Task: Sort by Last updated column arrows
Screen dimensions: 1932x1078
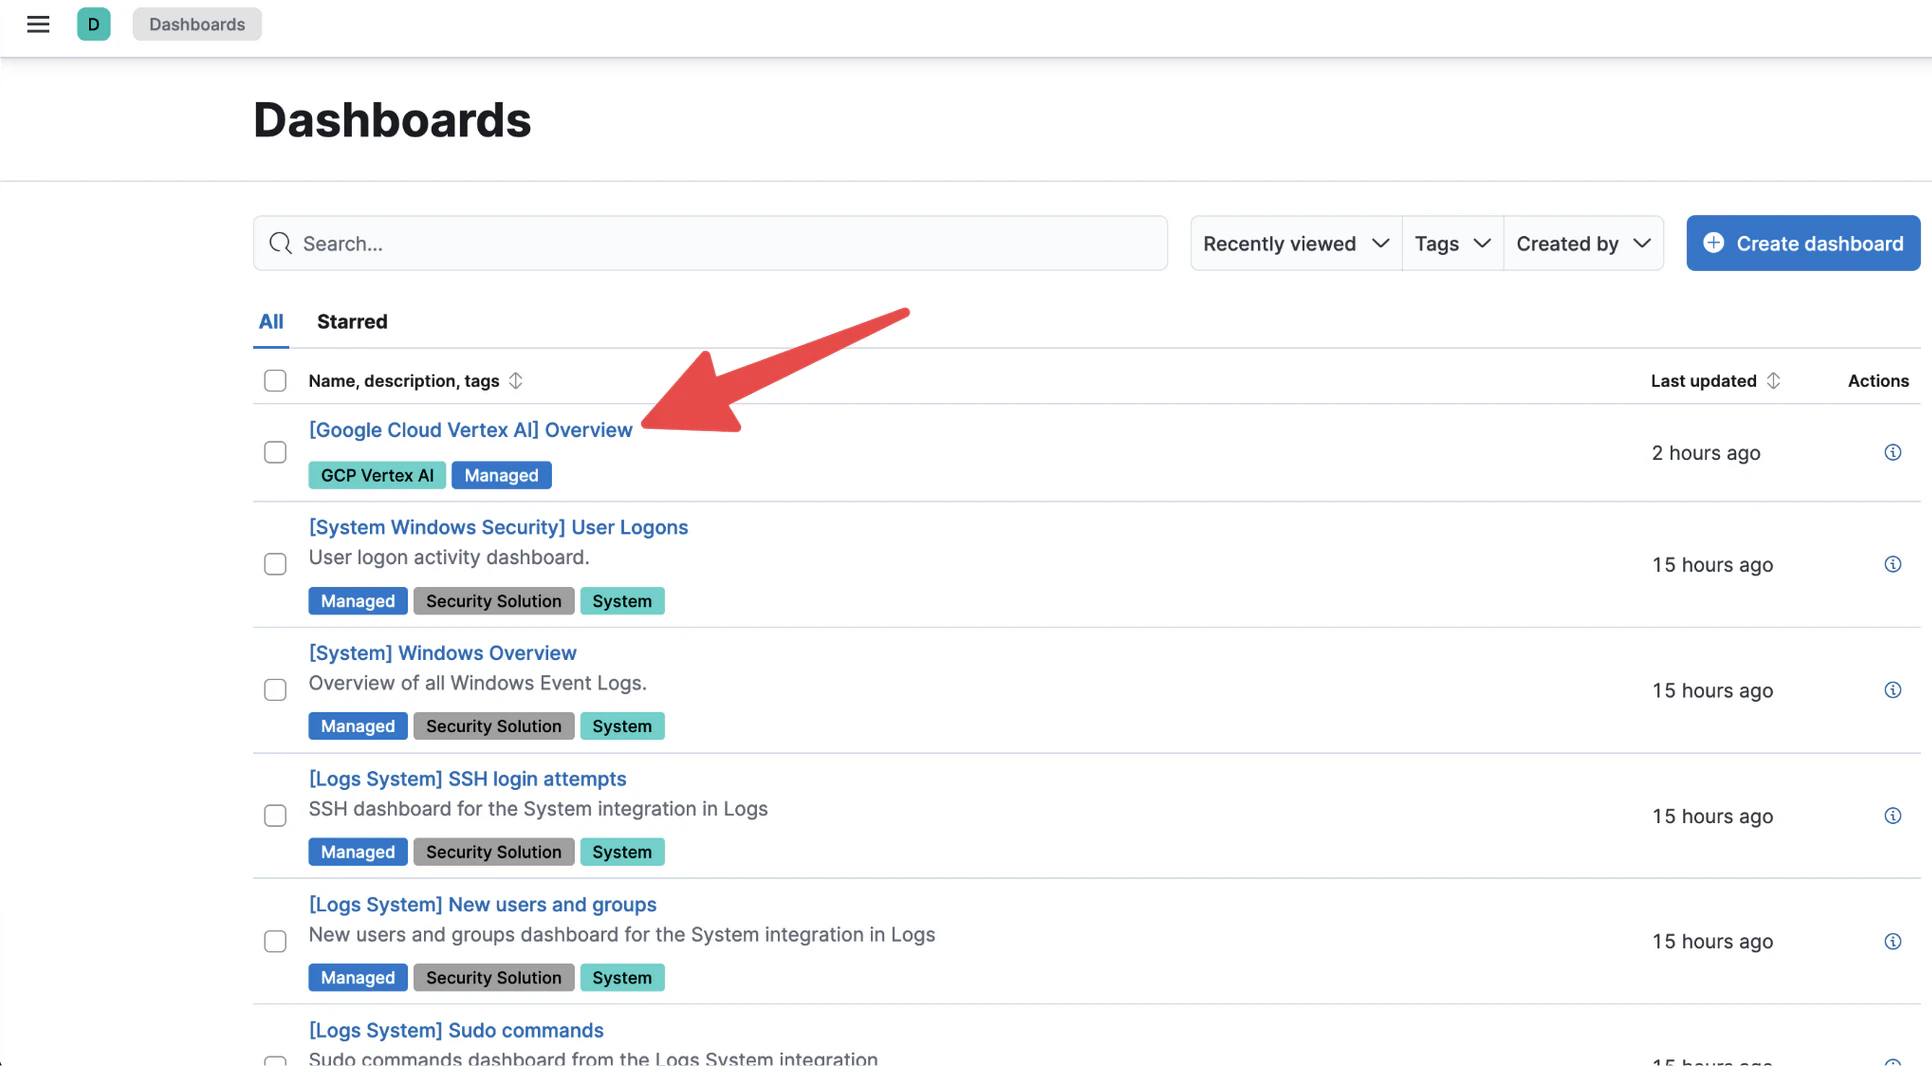Action: [1773, 381]
